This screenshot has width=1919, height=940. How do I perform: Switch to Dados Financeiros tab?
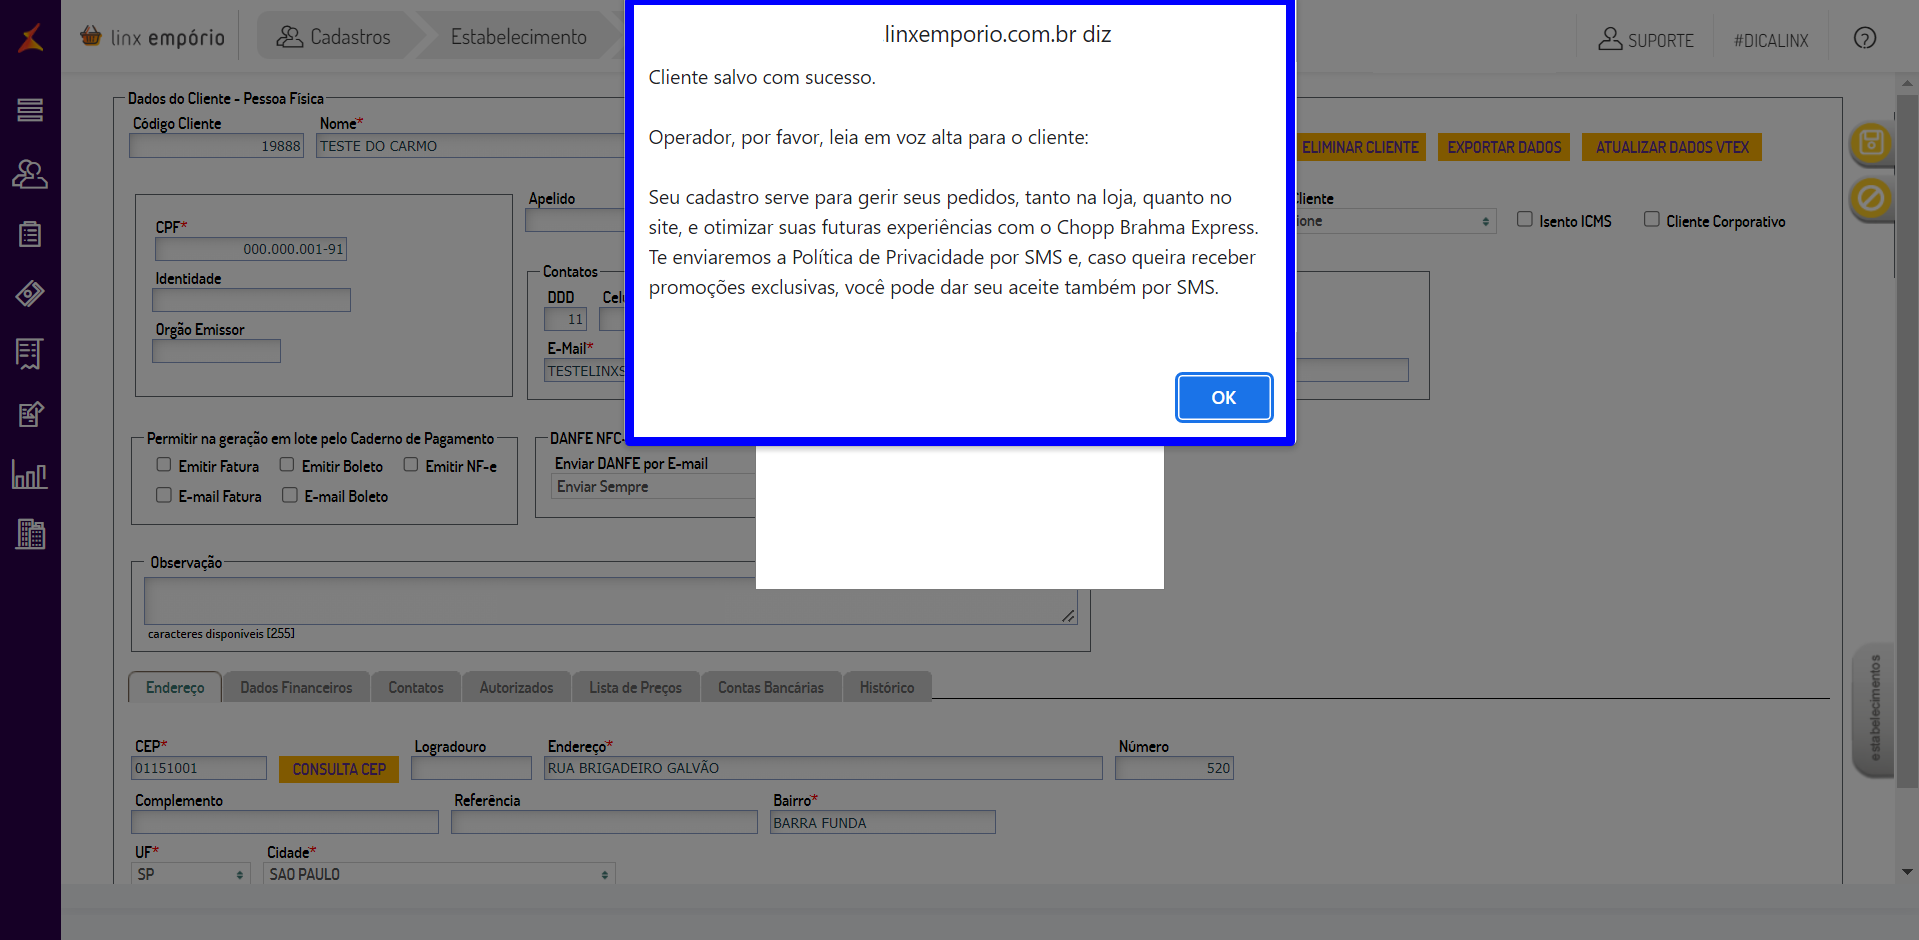tap(296, 687)
